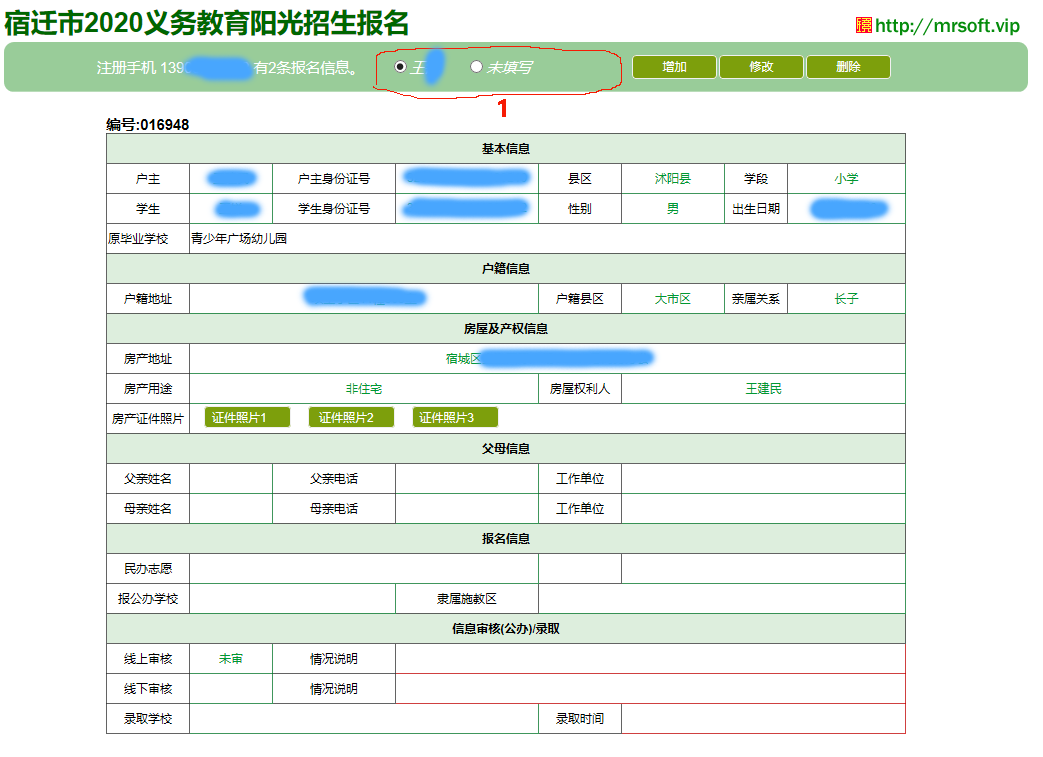1043x757 pixels.
Task: Open the http://mrsoft.vip link
Action: click(x=947, y=26)
